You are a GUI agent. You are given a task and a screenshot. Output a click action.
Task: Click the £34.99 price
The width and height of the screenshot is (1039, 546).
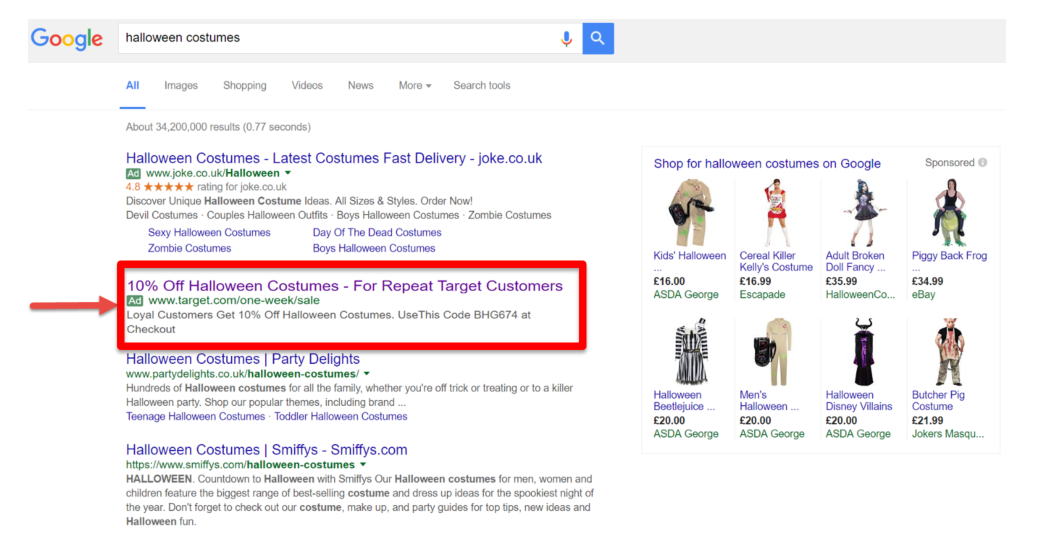point(927,282)
